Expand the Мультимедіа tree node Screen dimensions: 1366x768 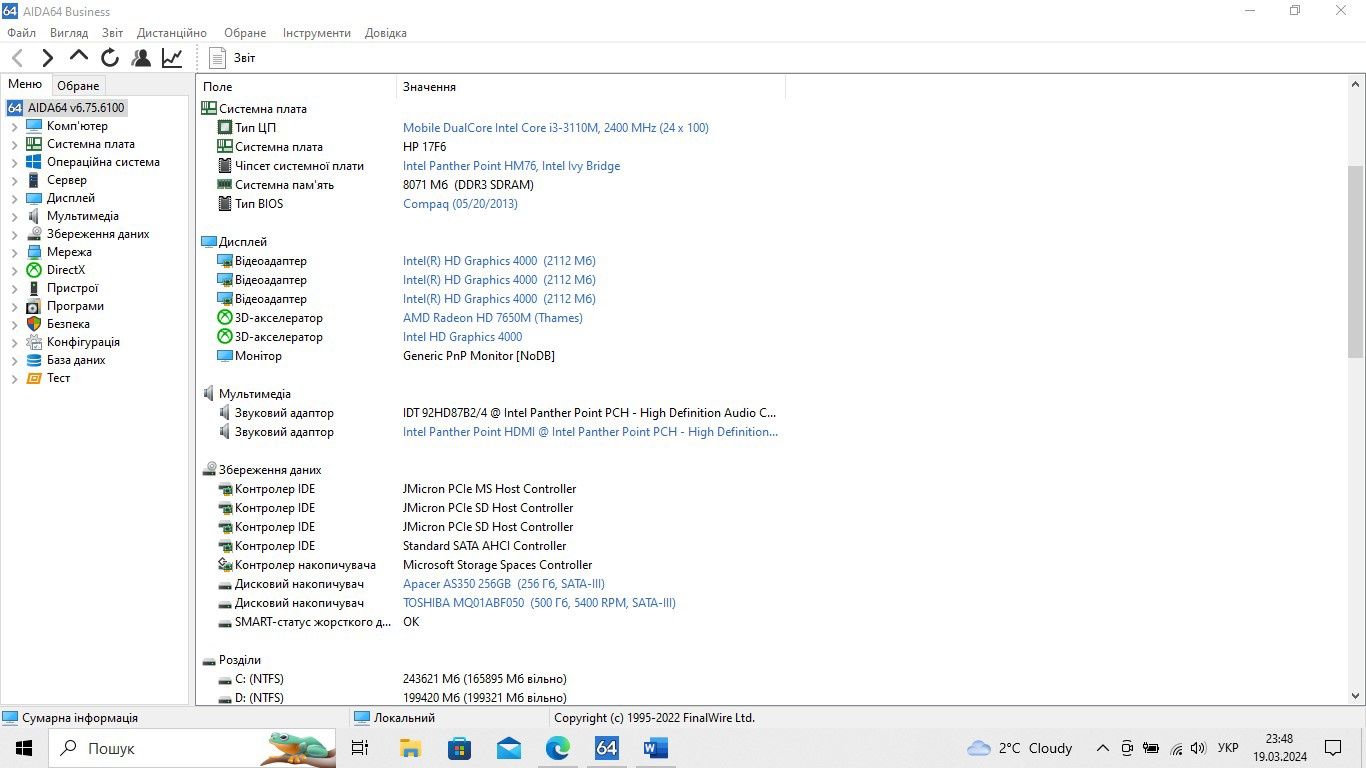14,217
